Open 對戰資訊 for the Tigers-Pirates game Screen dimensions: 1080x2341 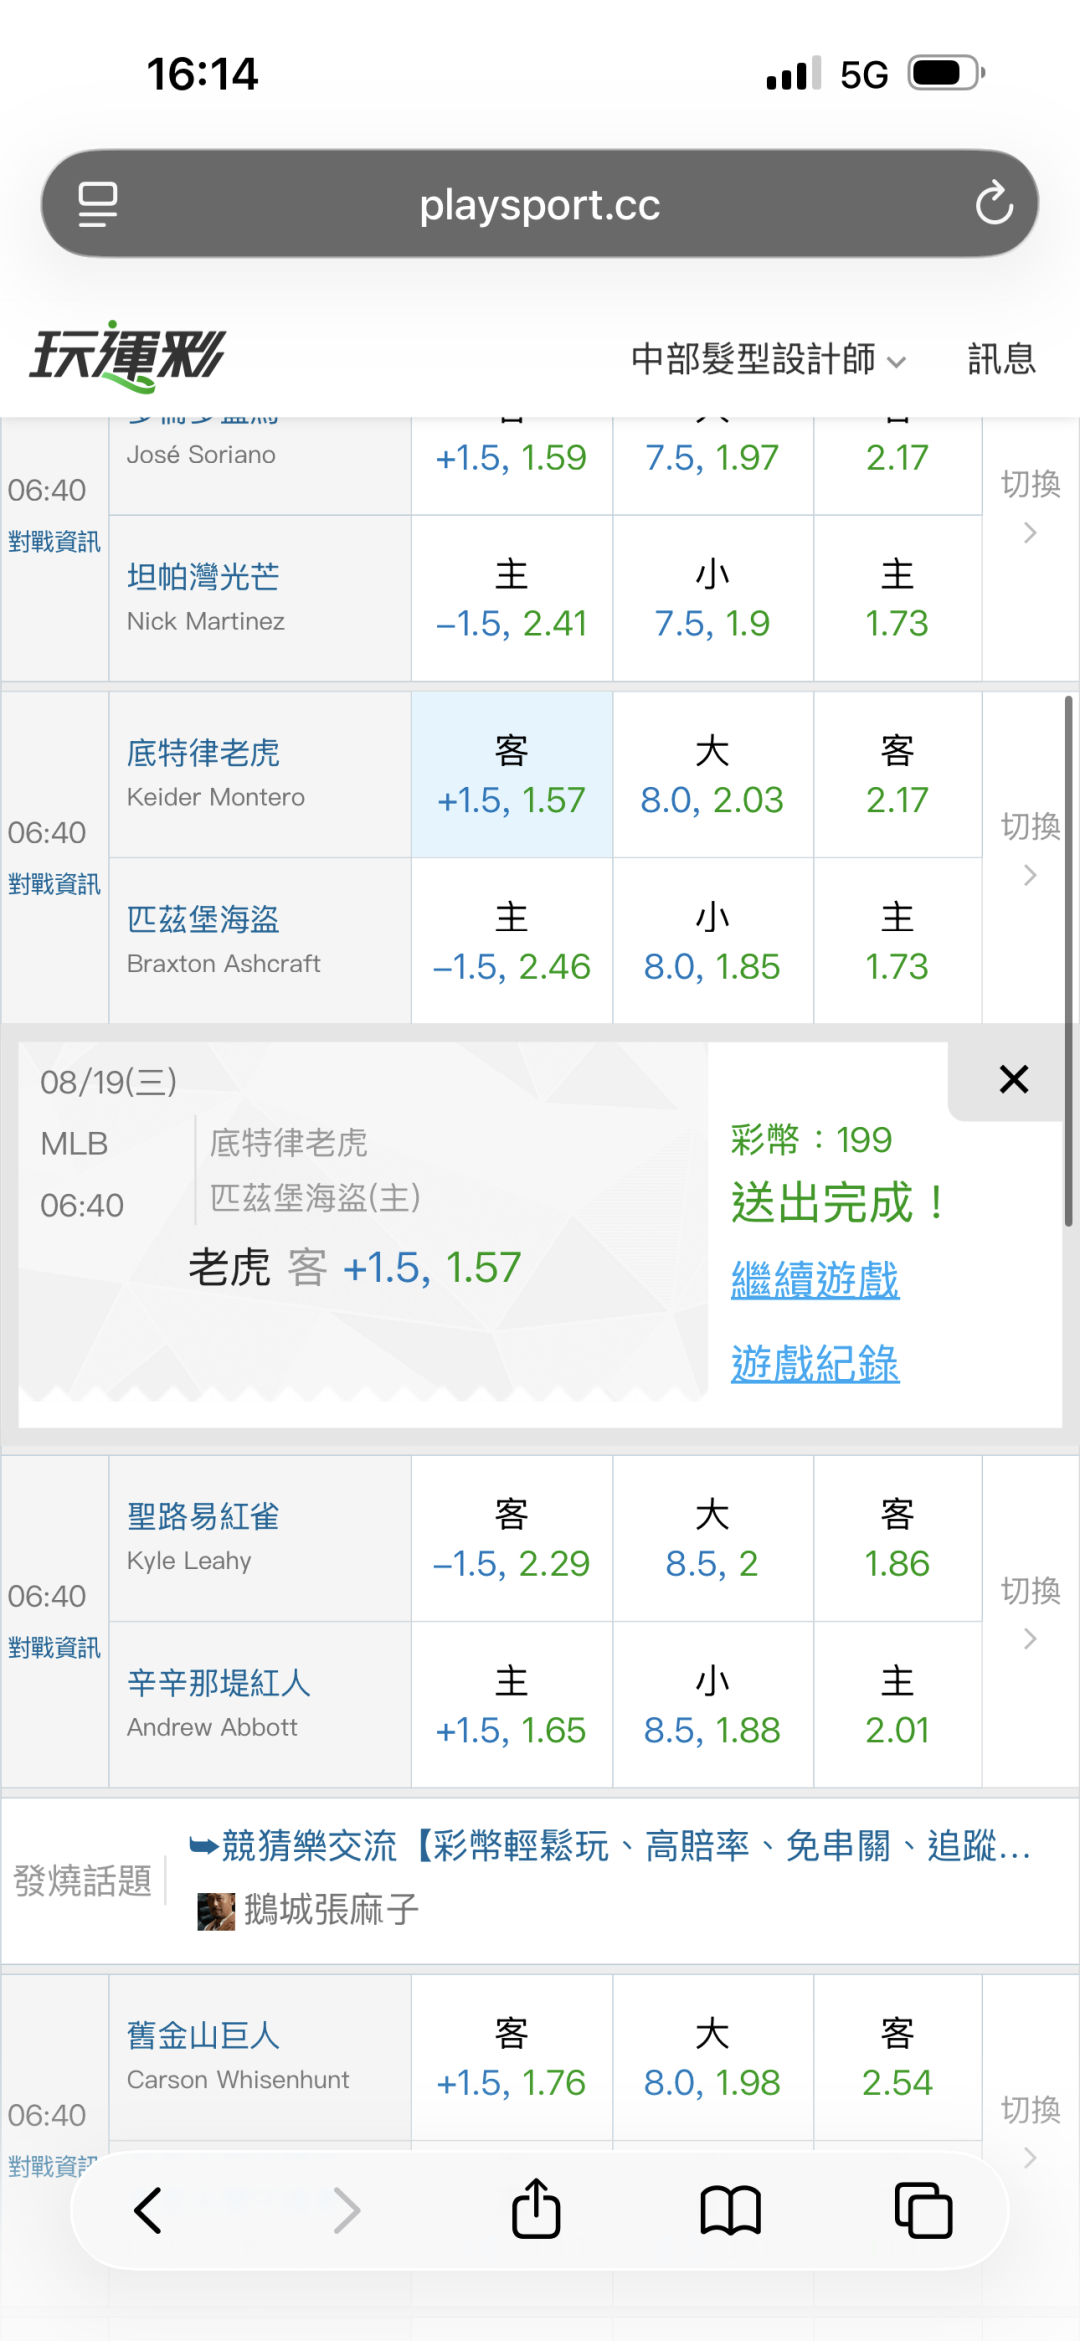(x=54, y=884)
